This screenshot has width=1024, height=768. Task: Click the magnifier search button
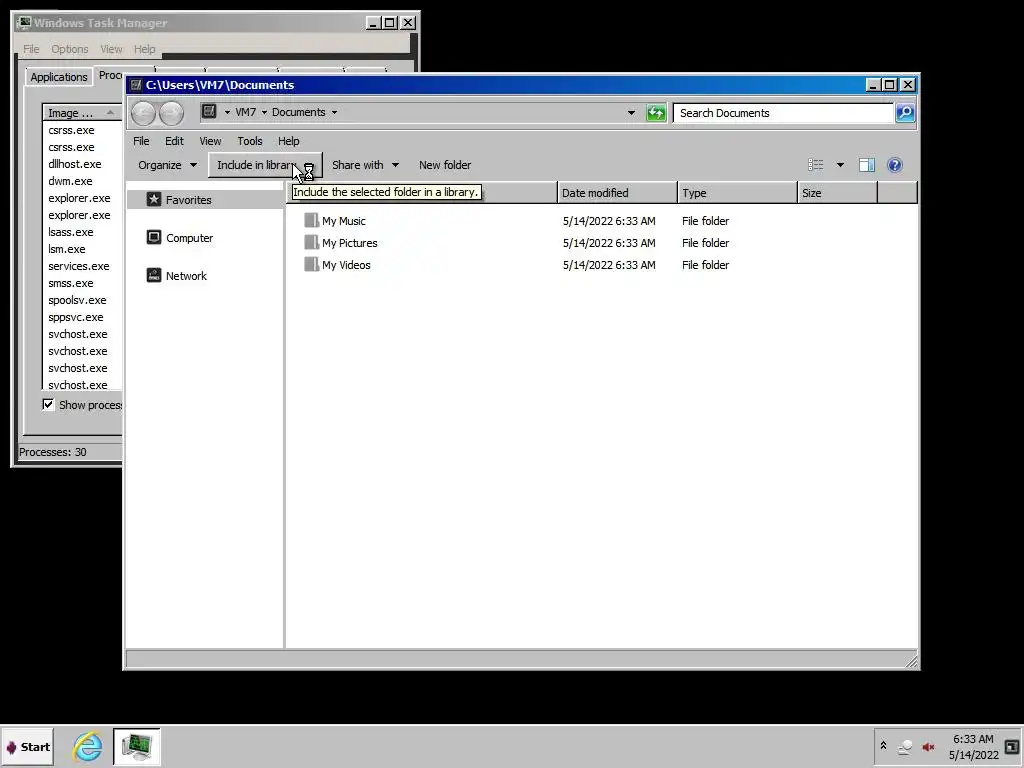point(905,113)
